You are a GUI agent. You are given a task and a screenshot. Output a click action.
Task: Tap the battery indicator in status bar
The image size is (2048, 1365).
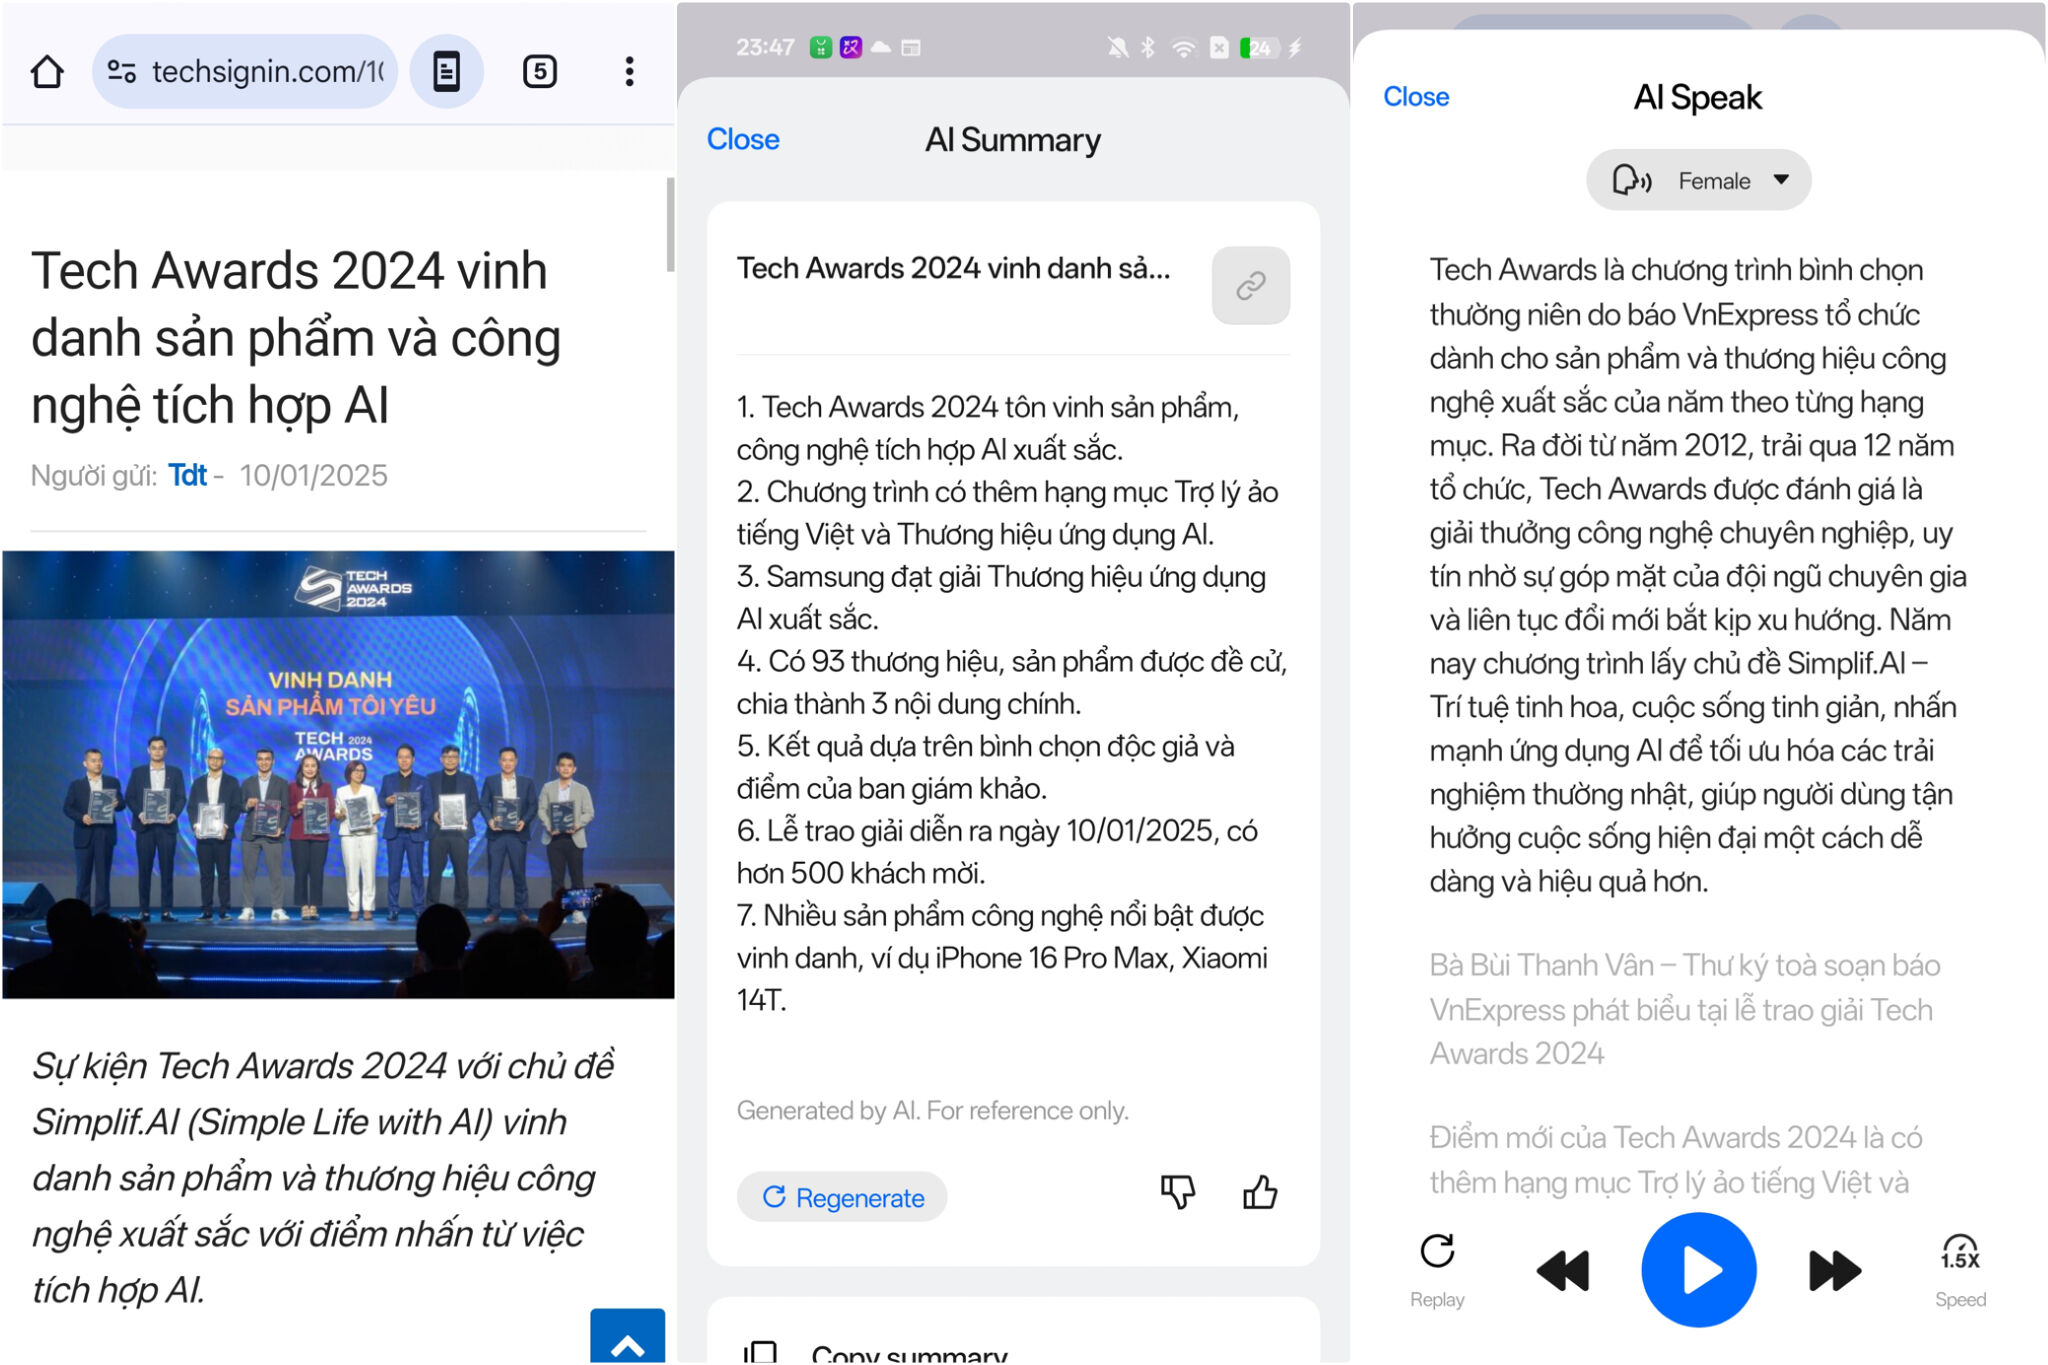coord(1259,47)
